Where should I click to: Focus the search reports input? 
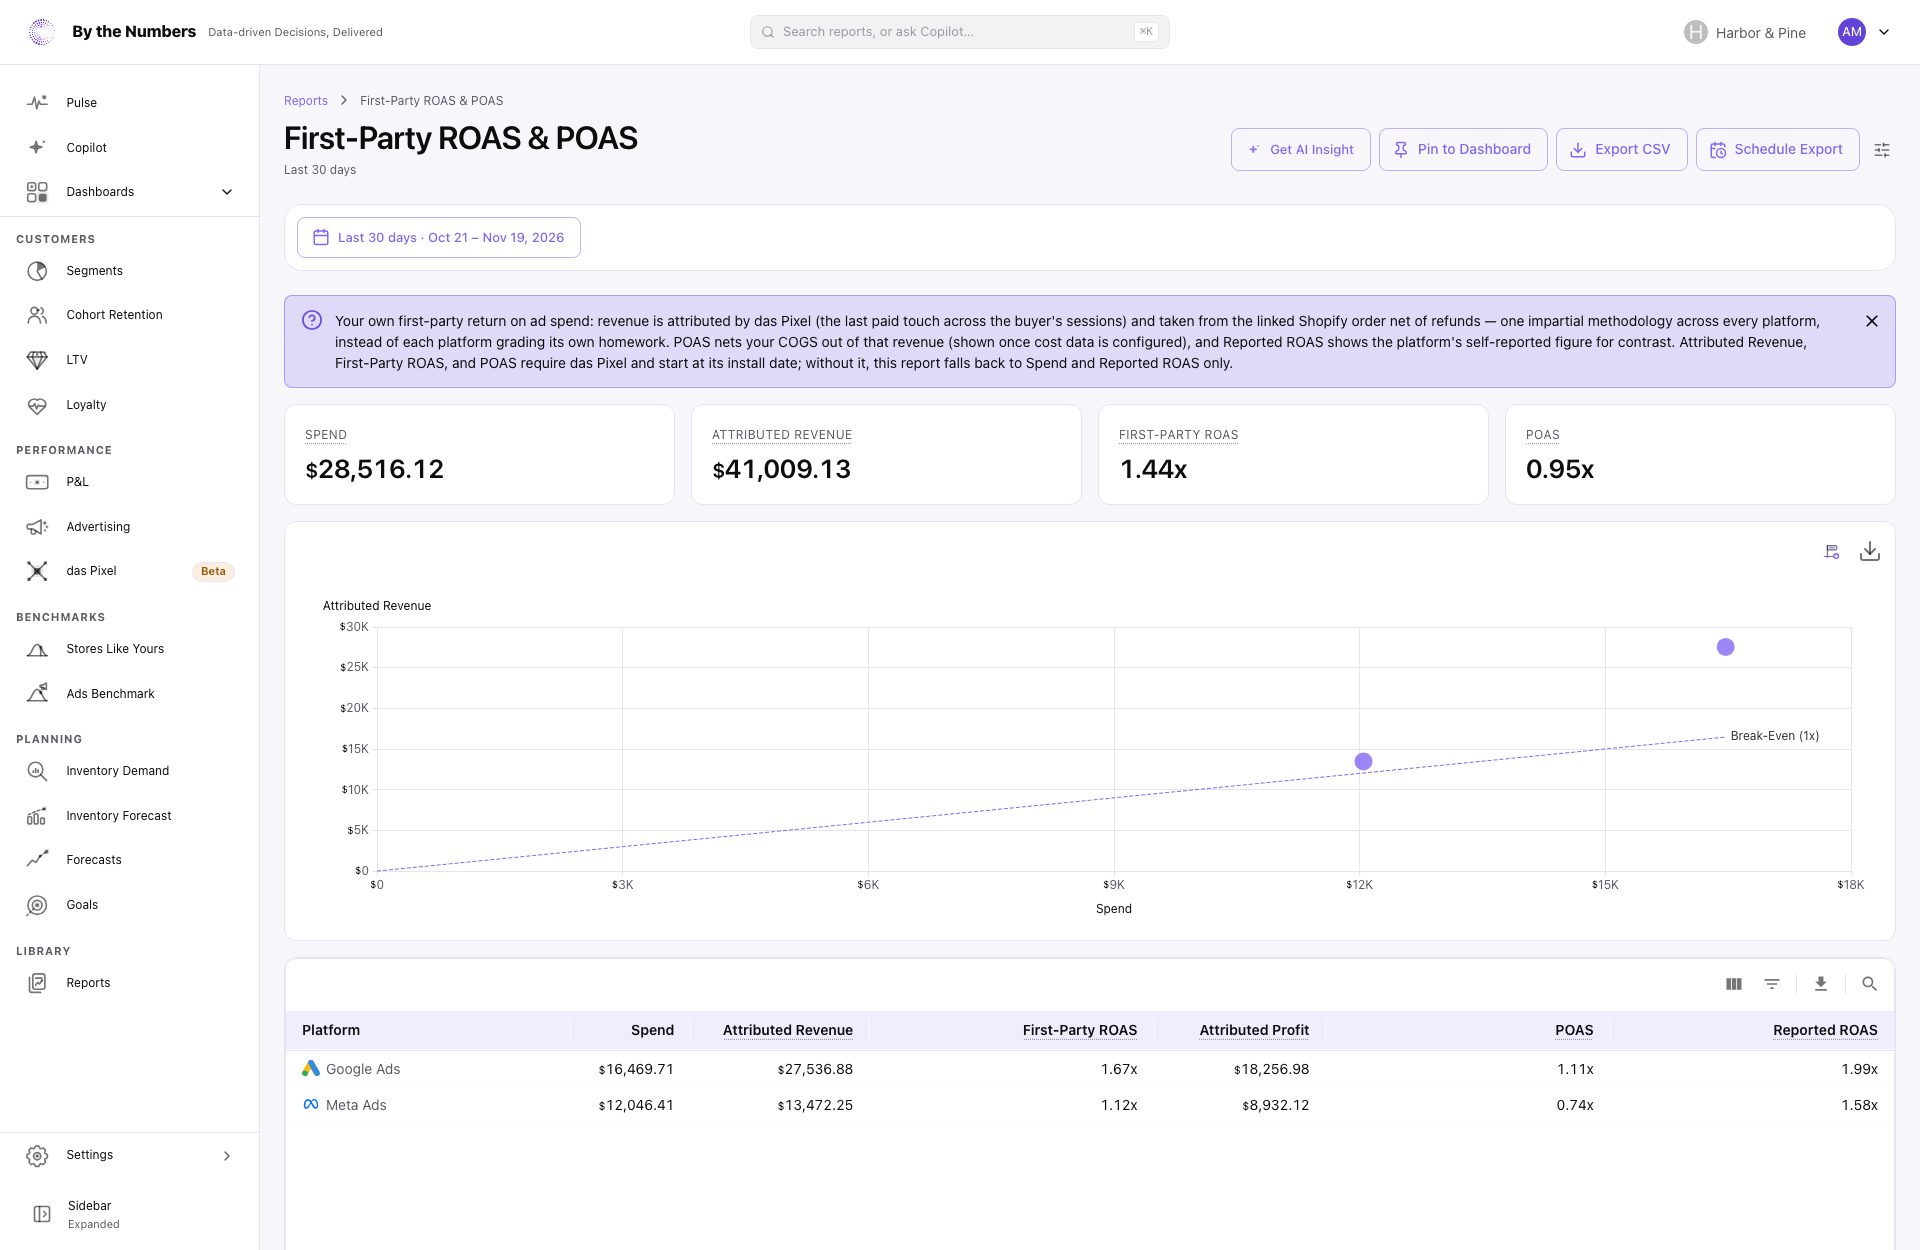click(x=959, y=32)
